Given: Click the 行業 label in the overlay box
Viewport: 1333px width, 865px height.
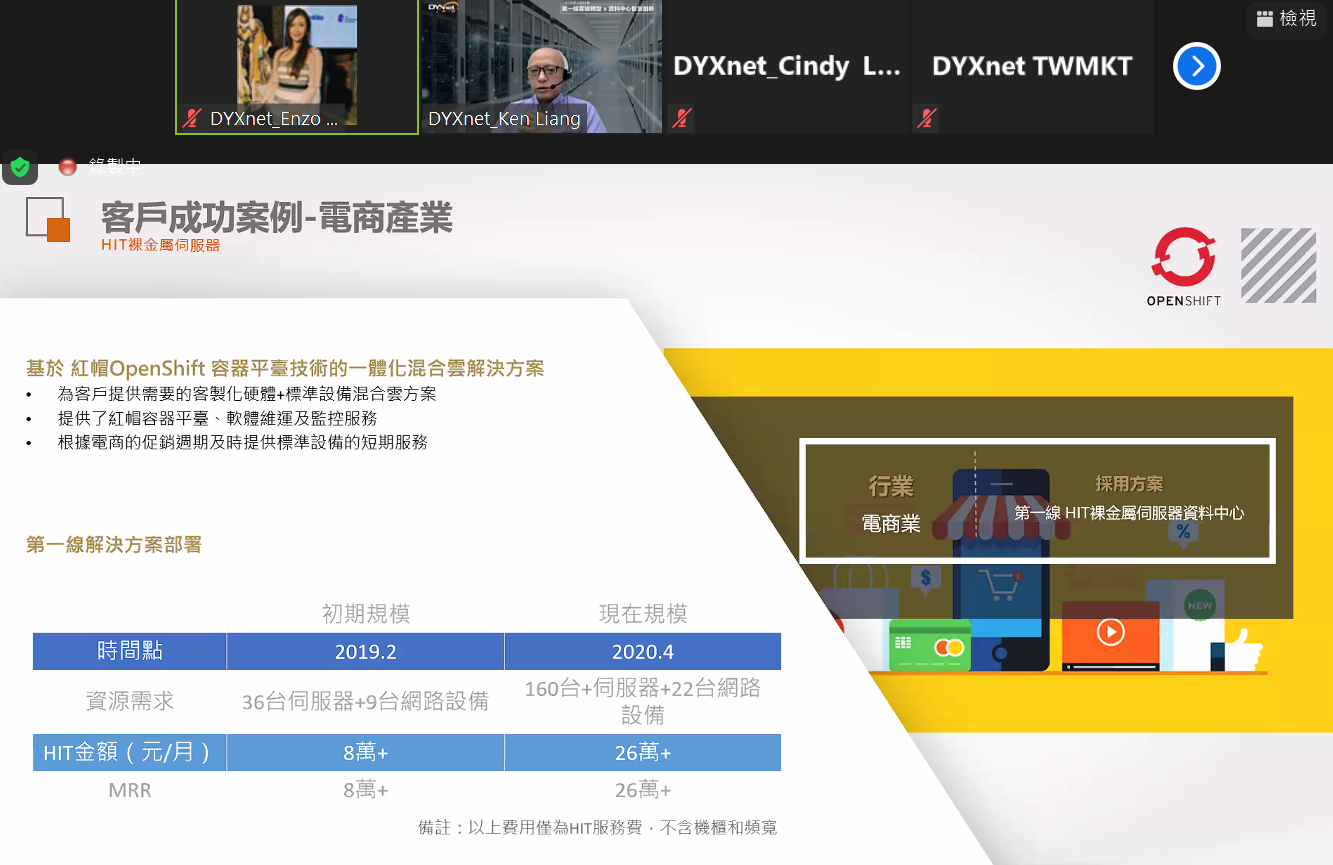Looking at the screenshot, I should (890, 487).
